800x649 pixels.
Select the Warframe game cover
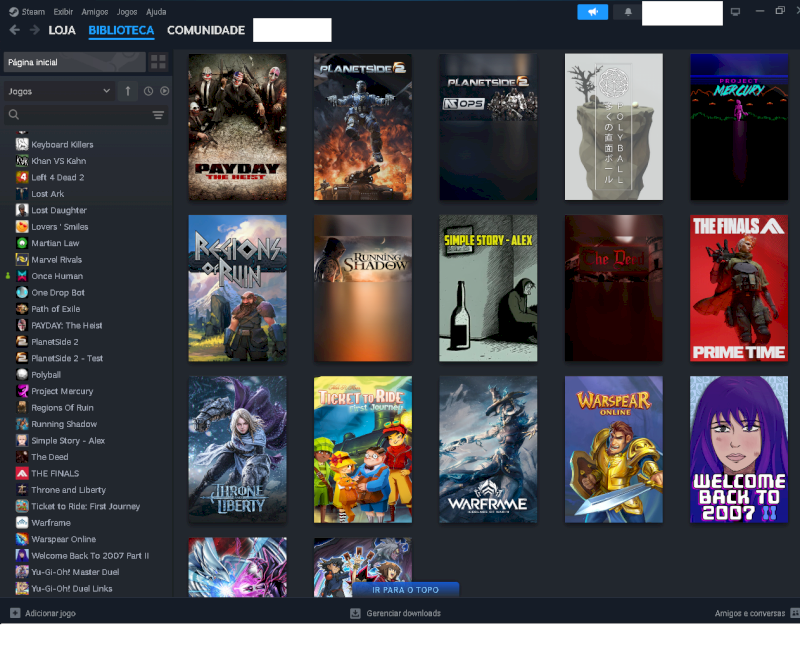pyautogui.click(x=488, y=450)
